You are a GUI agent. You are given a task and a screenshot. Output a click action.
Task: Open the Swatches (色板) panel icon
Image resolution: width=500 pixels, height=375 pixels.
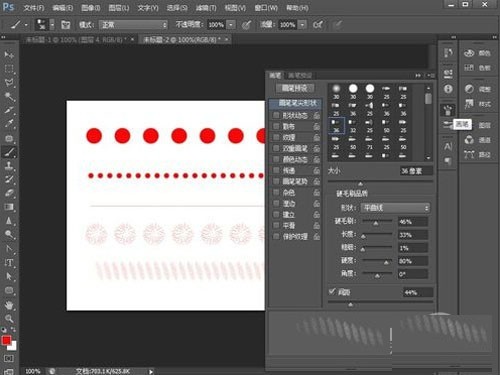pos(469,68)
